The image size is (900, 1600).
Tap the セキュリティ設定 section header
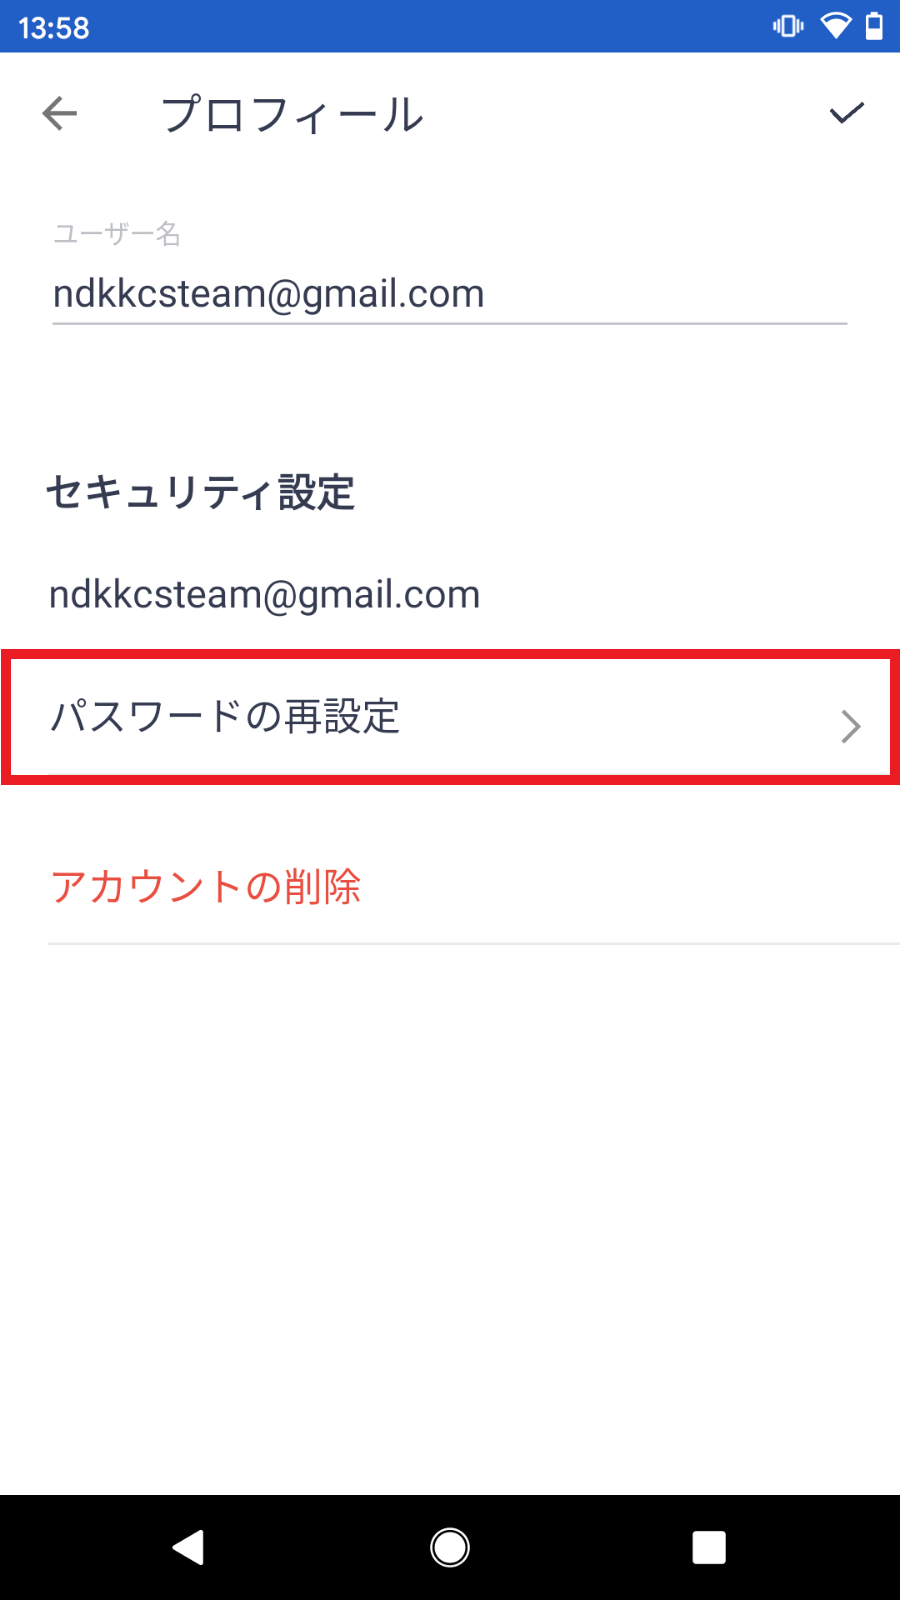pyautogui.click(x=201, y=493)
